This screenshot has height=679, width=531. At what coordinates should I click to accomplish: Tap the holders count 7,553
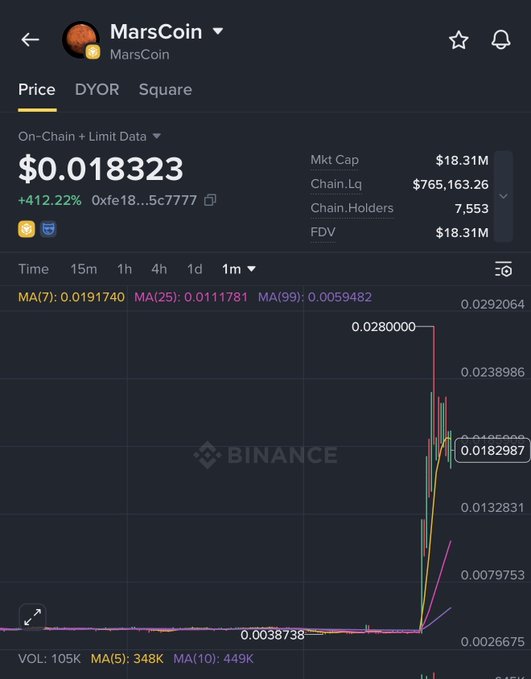tap(471, 209)
